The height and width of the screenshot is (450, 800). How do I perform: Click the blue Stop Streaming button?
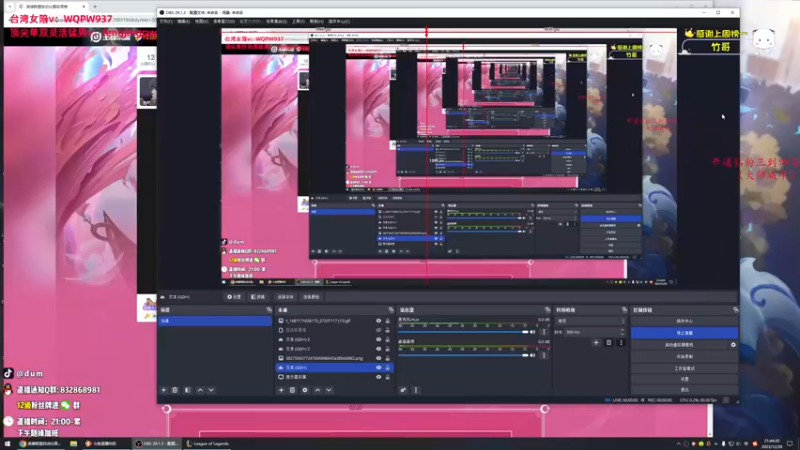click(684, 333)
